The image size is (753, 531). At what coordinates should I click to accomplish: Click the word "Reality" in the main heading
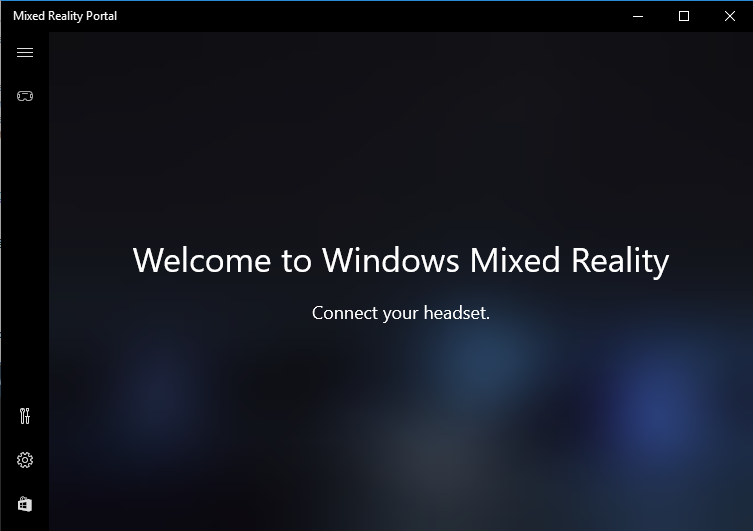(619, 261)
